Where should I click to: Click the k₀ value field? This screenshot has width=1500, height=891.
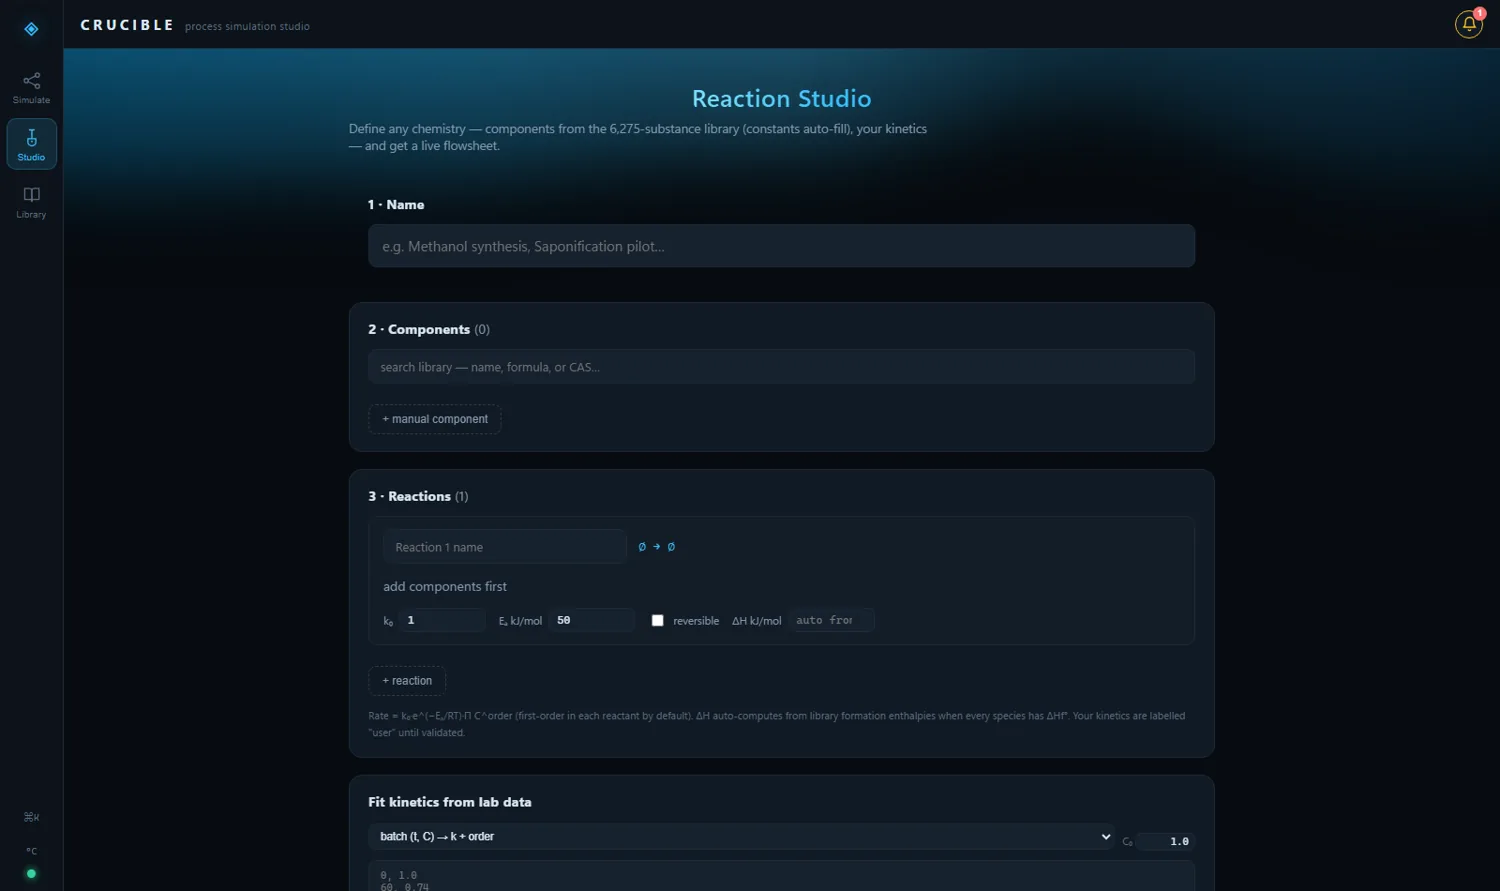coord(442,620)
